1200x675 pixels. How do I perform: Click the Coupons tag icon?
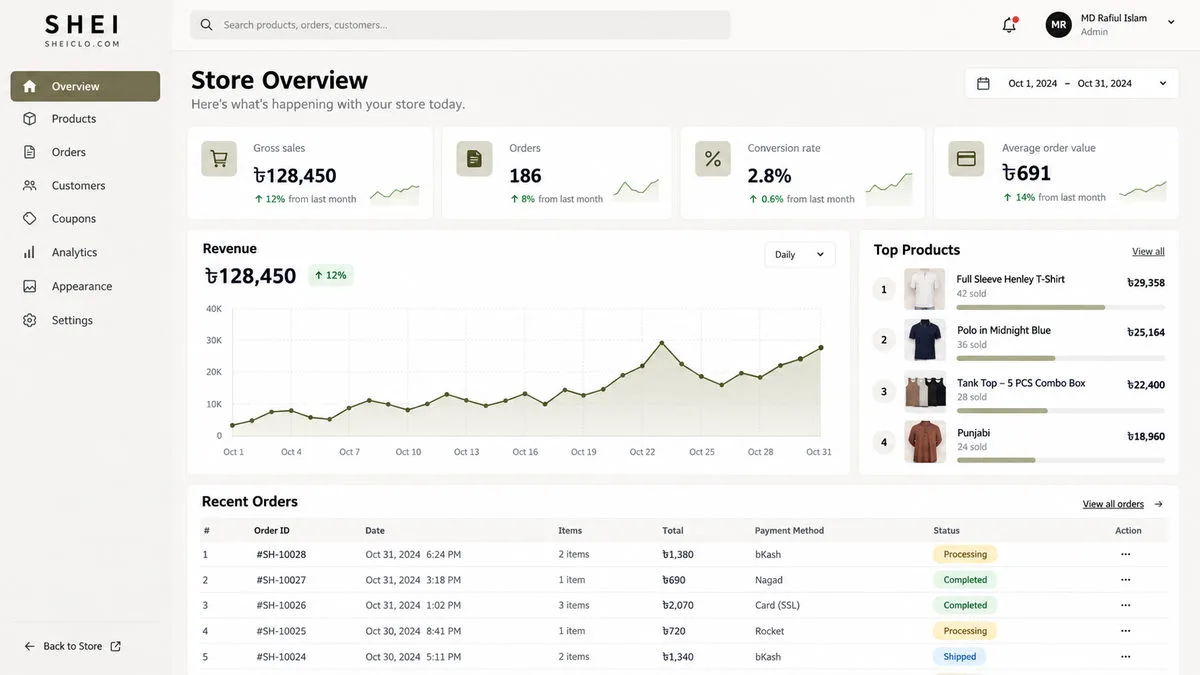[x=30, y=218]
